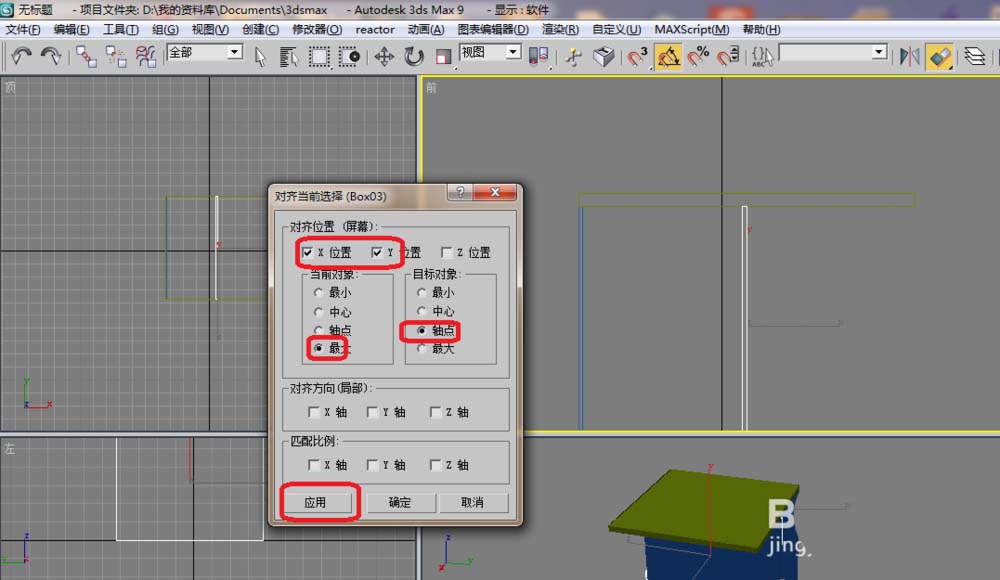Open the 工具(T) menu
Image resolution: width=1000 pixels, height=580 pixels.
121,29
